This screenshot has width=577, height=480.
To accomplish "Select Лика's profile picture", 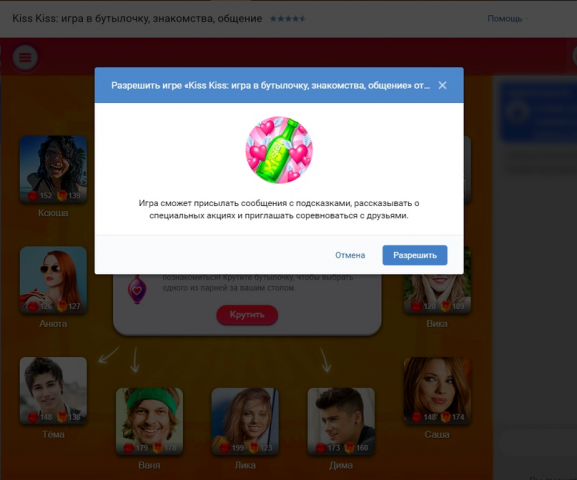I will [x=245, y=421].
